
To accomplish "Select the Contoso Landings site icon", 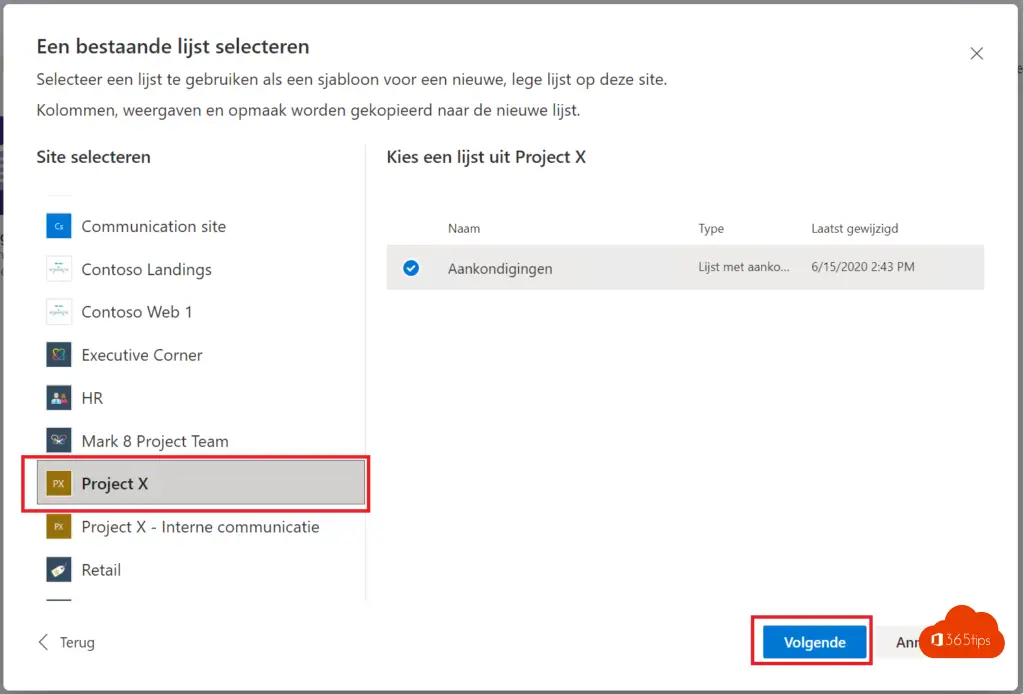I will tap(59, 269).
